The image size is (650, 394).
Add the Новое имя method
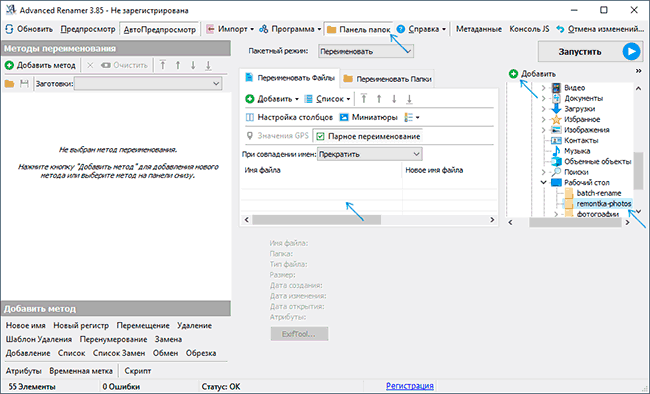[26, 326]
